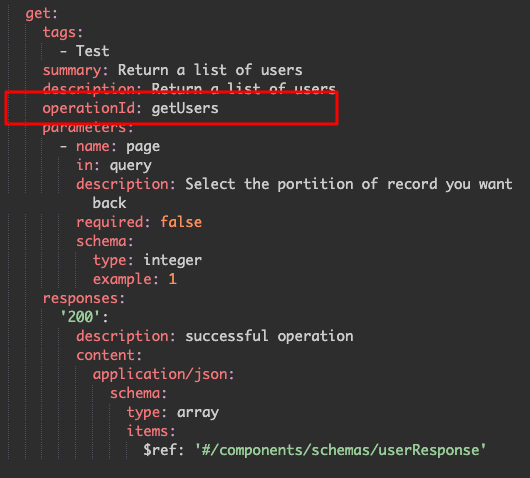Click 'schema:' under application/json
The height and width of the screenshot is (478, 530).
[139, 393]
